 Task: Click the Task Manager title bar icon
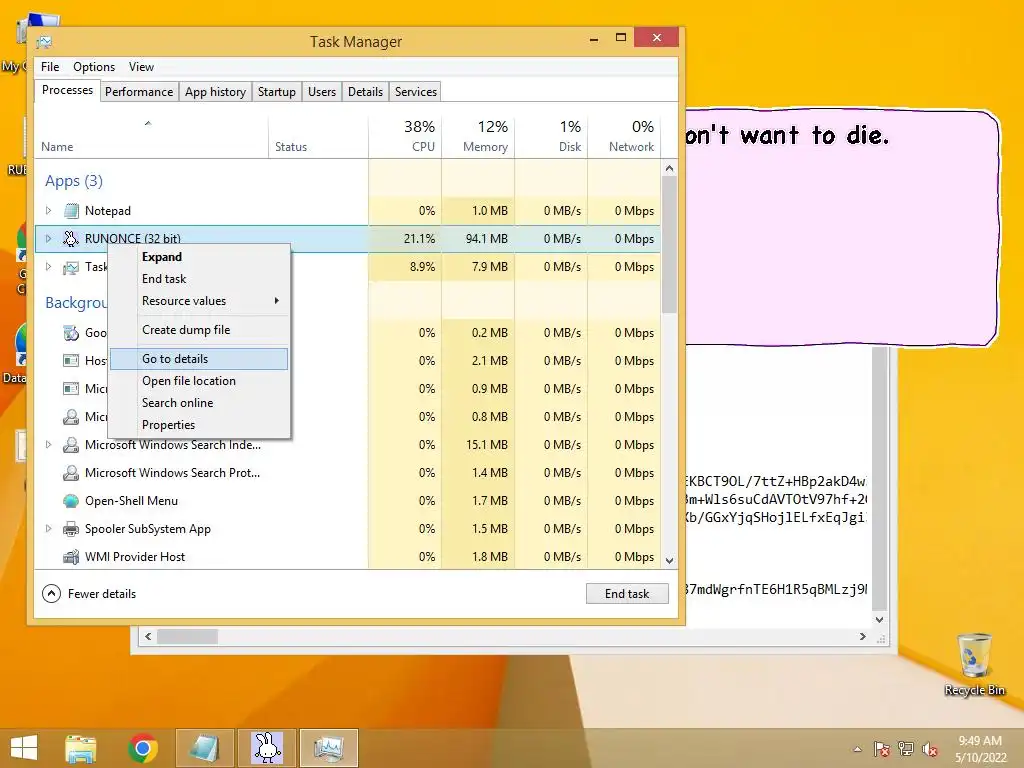click(44, 42)
